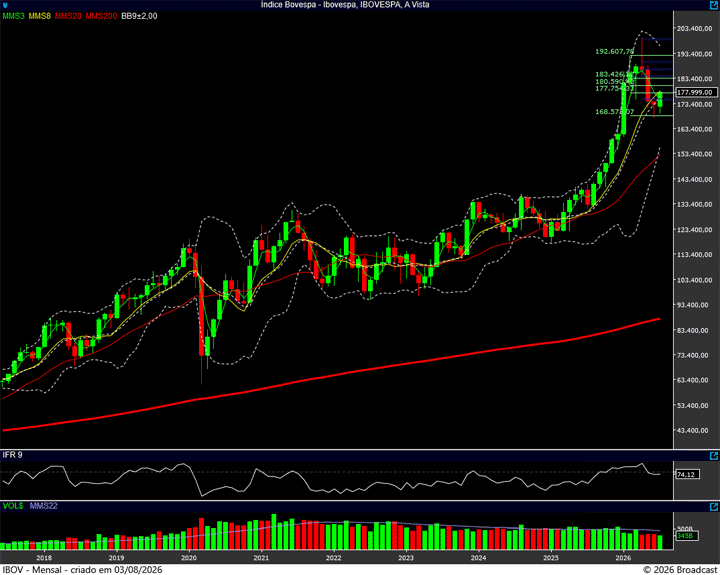Click the Índice Bovespa chart title text
Screen dimensions: 720x575
click(345, 5)
